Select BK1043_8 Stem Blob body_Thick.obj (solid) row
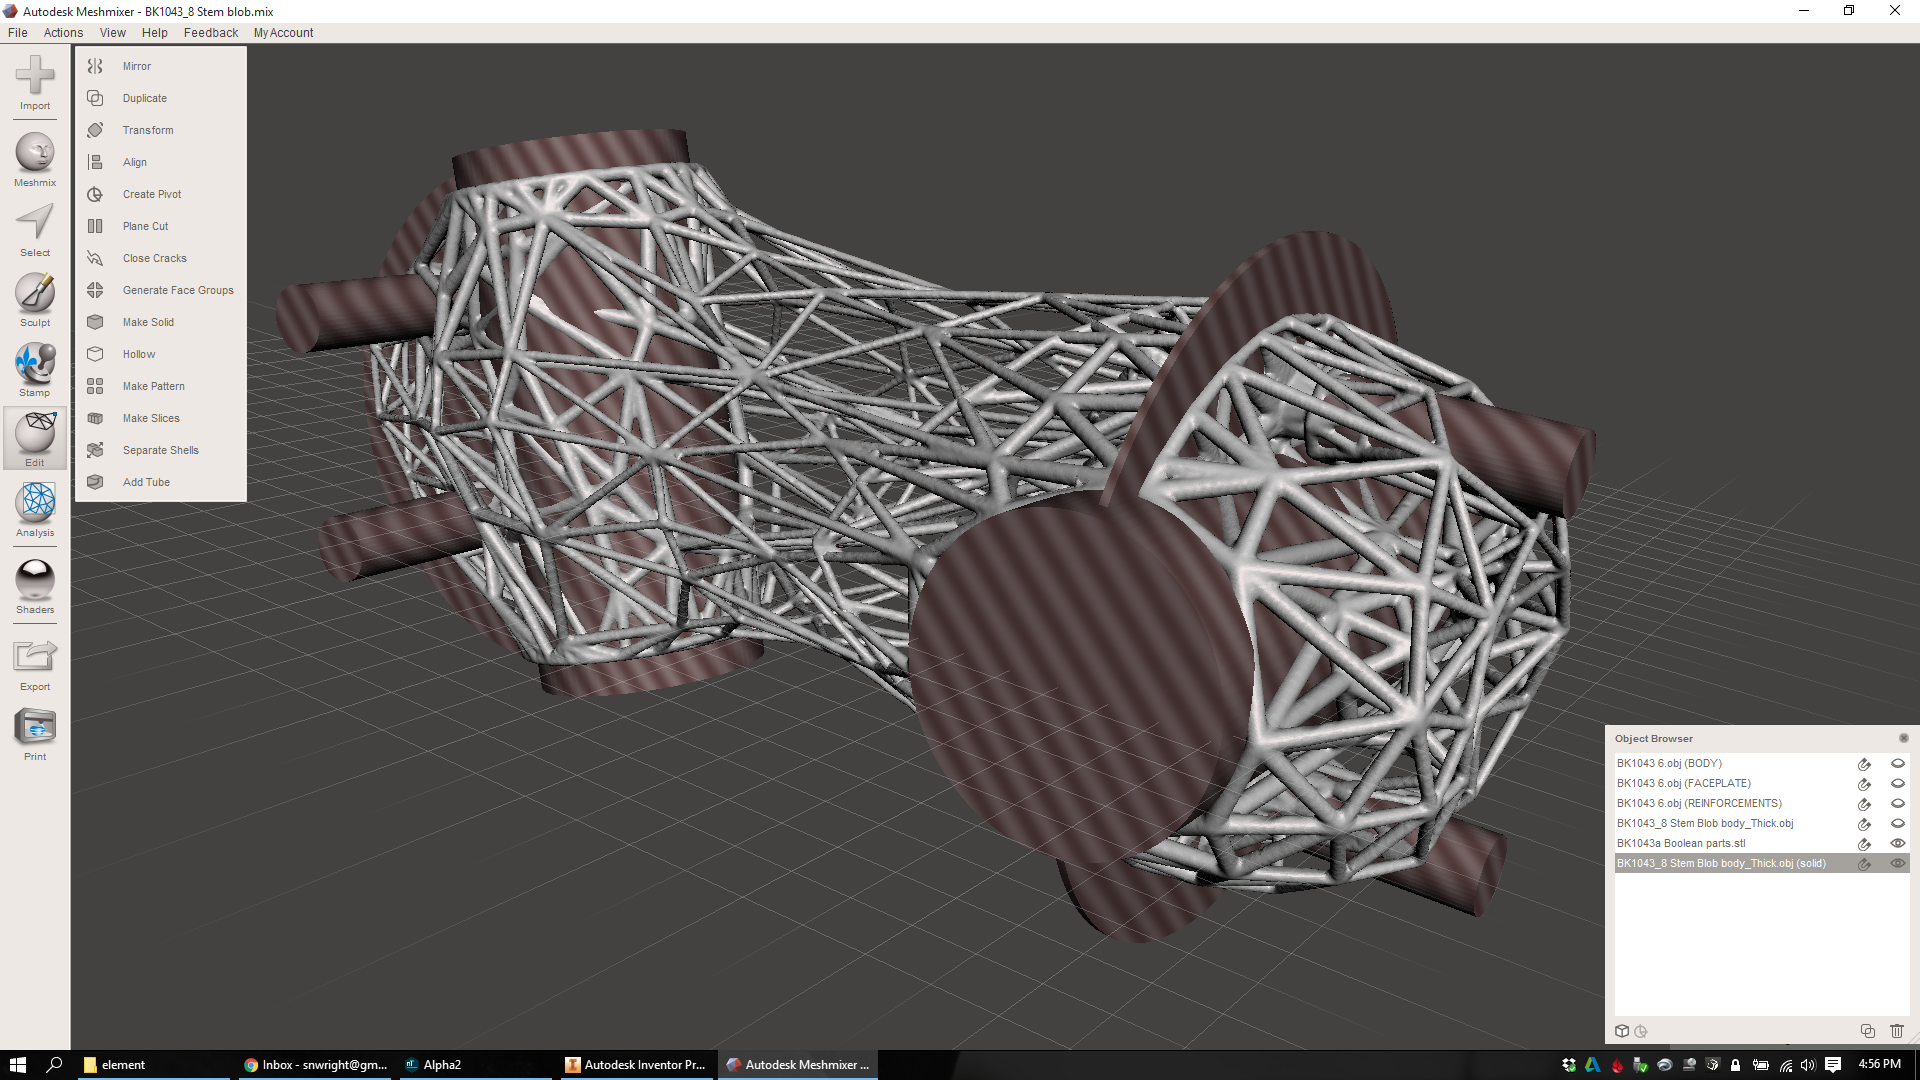This screenshot has height=1080, width=1920. tap(1720, 864)
